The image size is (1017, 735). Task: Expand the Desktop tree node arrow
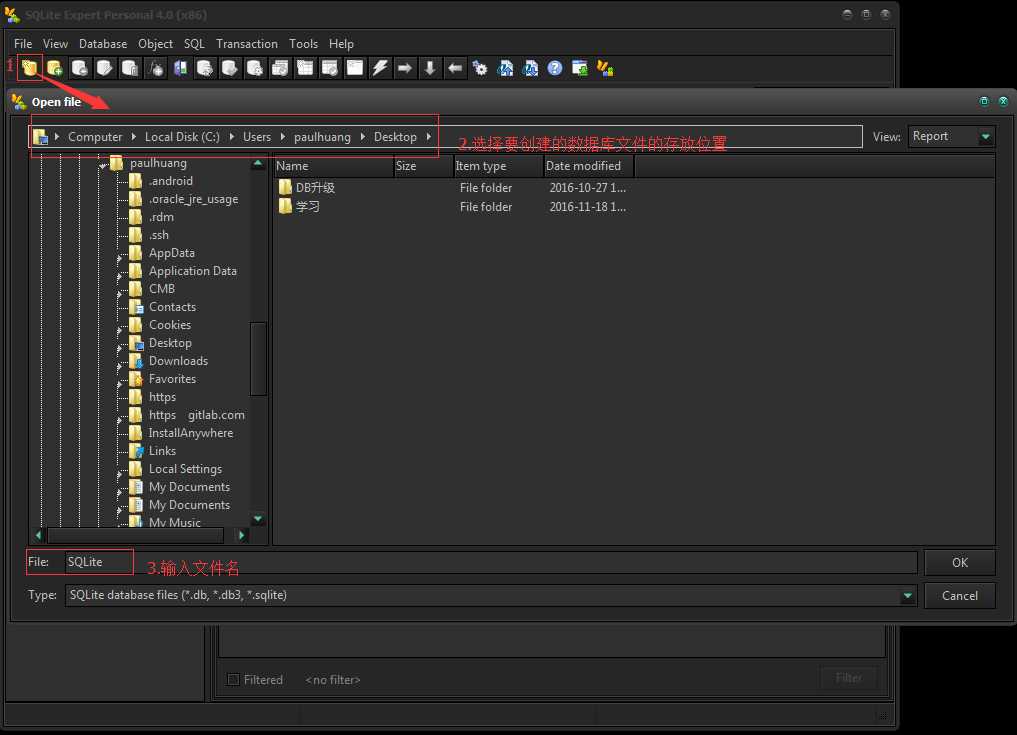click(119, 348)
